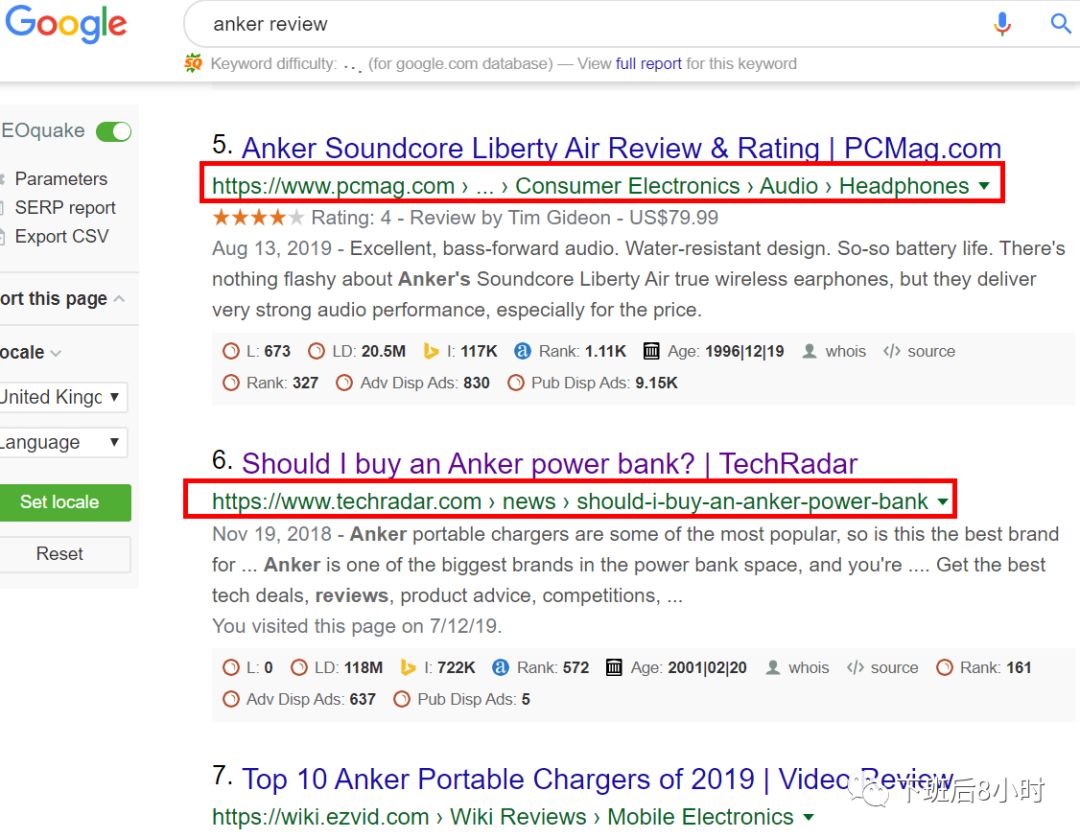Click the 'Consumer Electronics' breadcrumb text
The width and height of the screenshot is (1080, 838).
point(627,186)
